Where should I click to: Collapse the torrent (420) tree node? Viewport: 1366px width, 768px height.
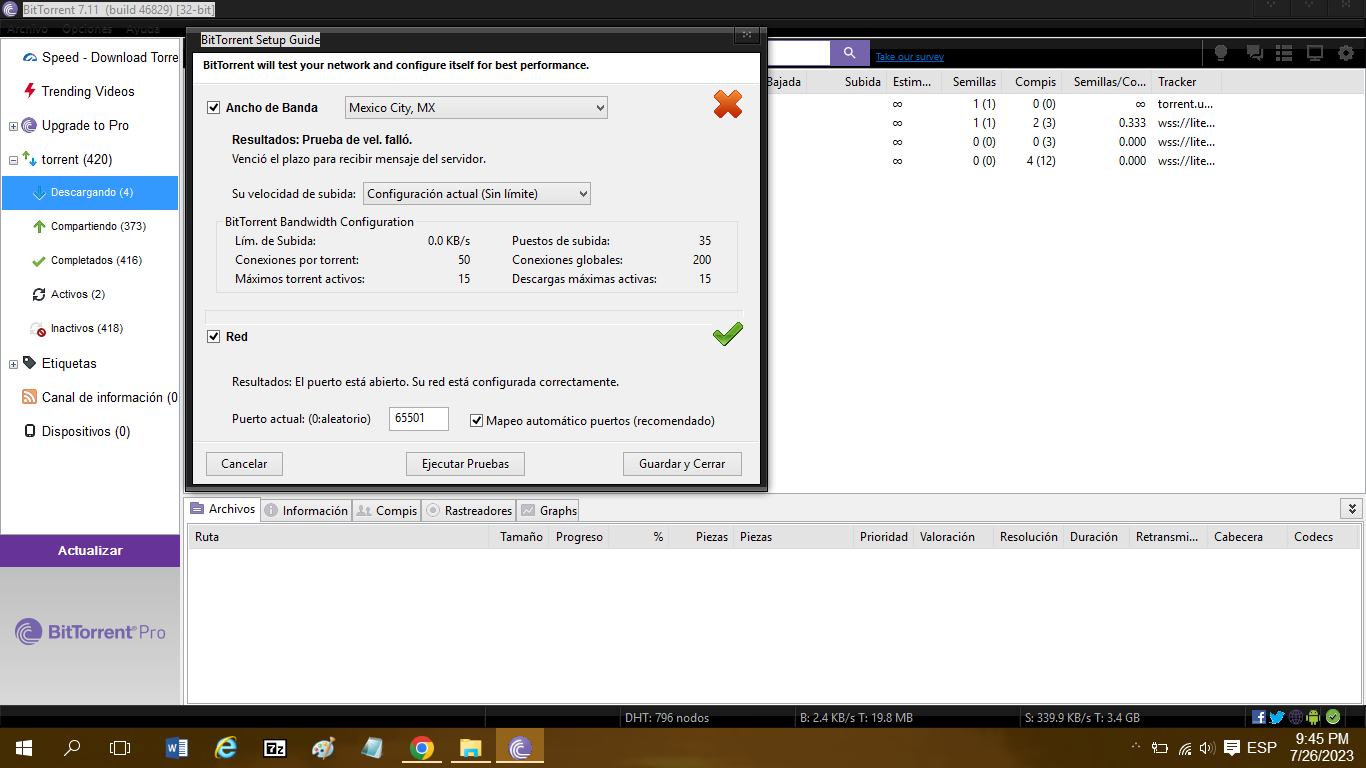coord(13,160)
